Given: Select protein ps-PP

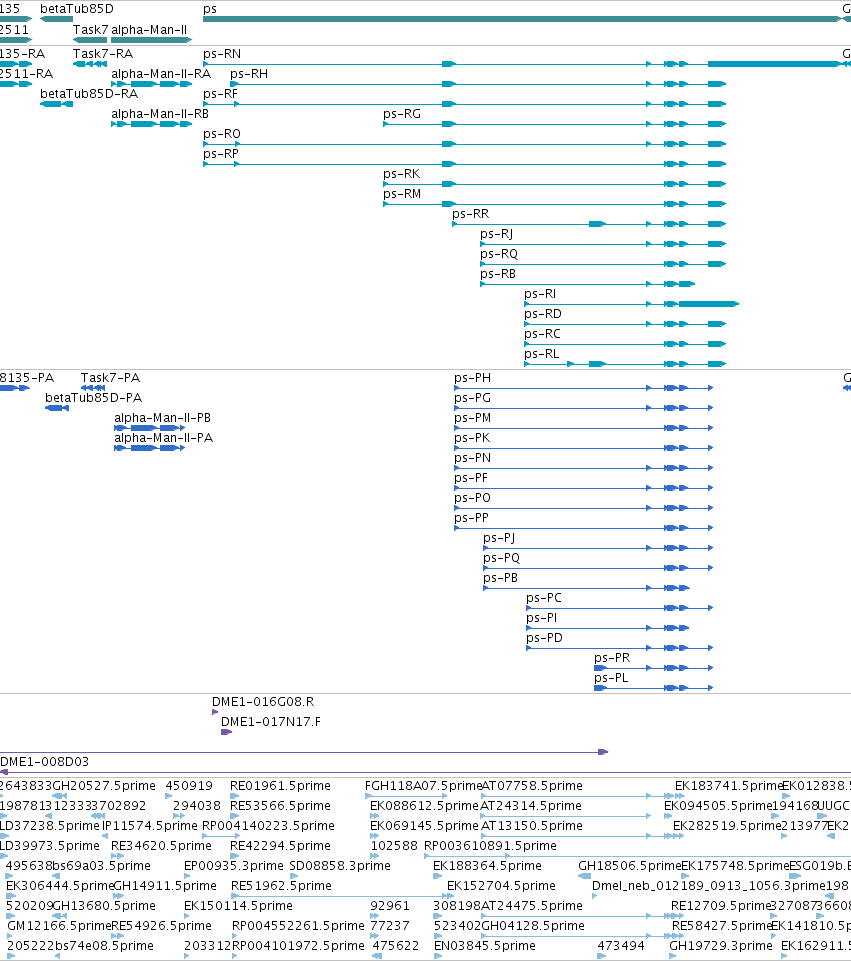Looking at the screenshot, I should (584, 528).
